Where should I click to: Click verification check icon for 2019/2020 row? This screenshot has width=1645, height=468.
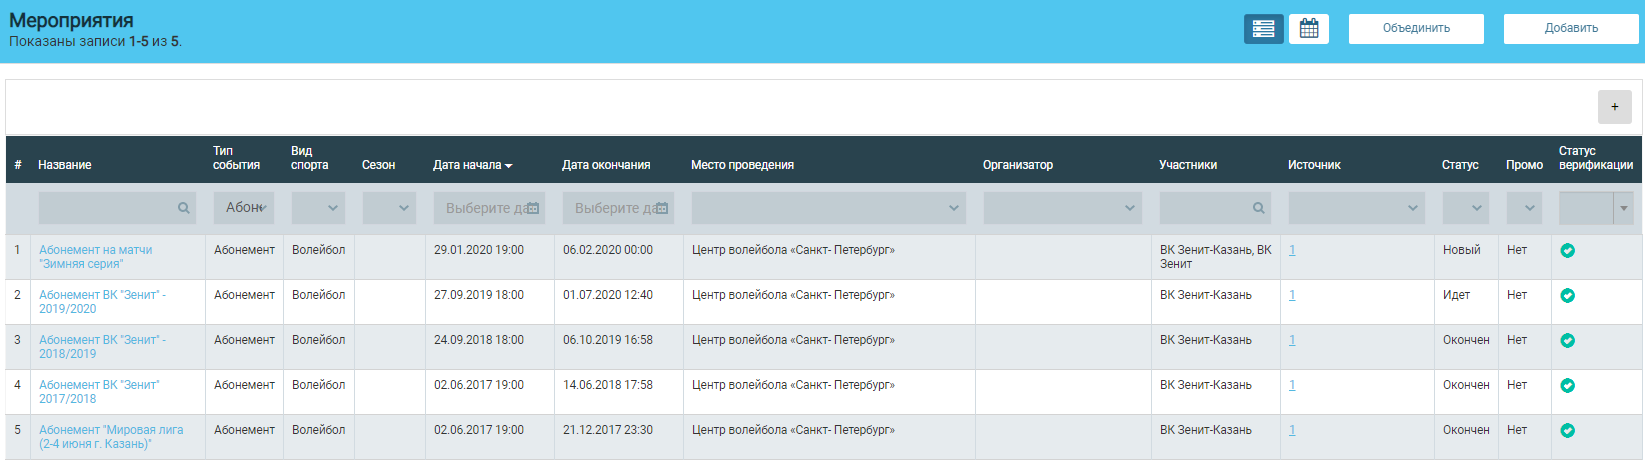pos(1568,296)
